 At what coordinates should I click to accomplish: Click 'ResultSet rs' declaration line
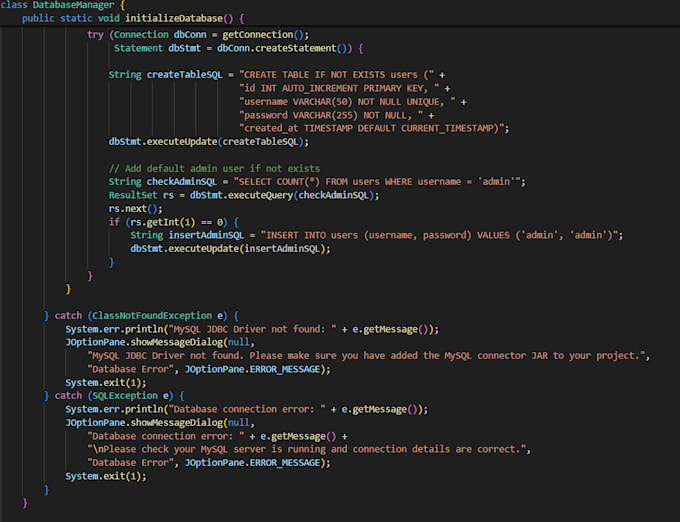point(244,195)
